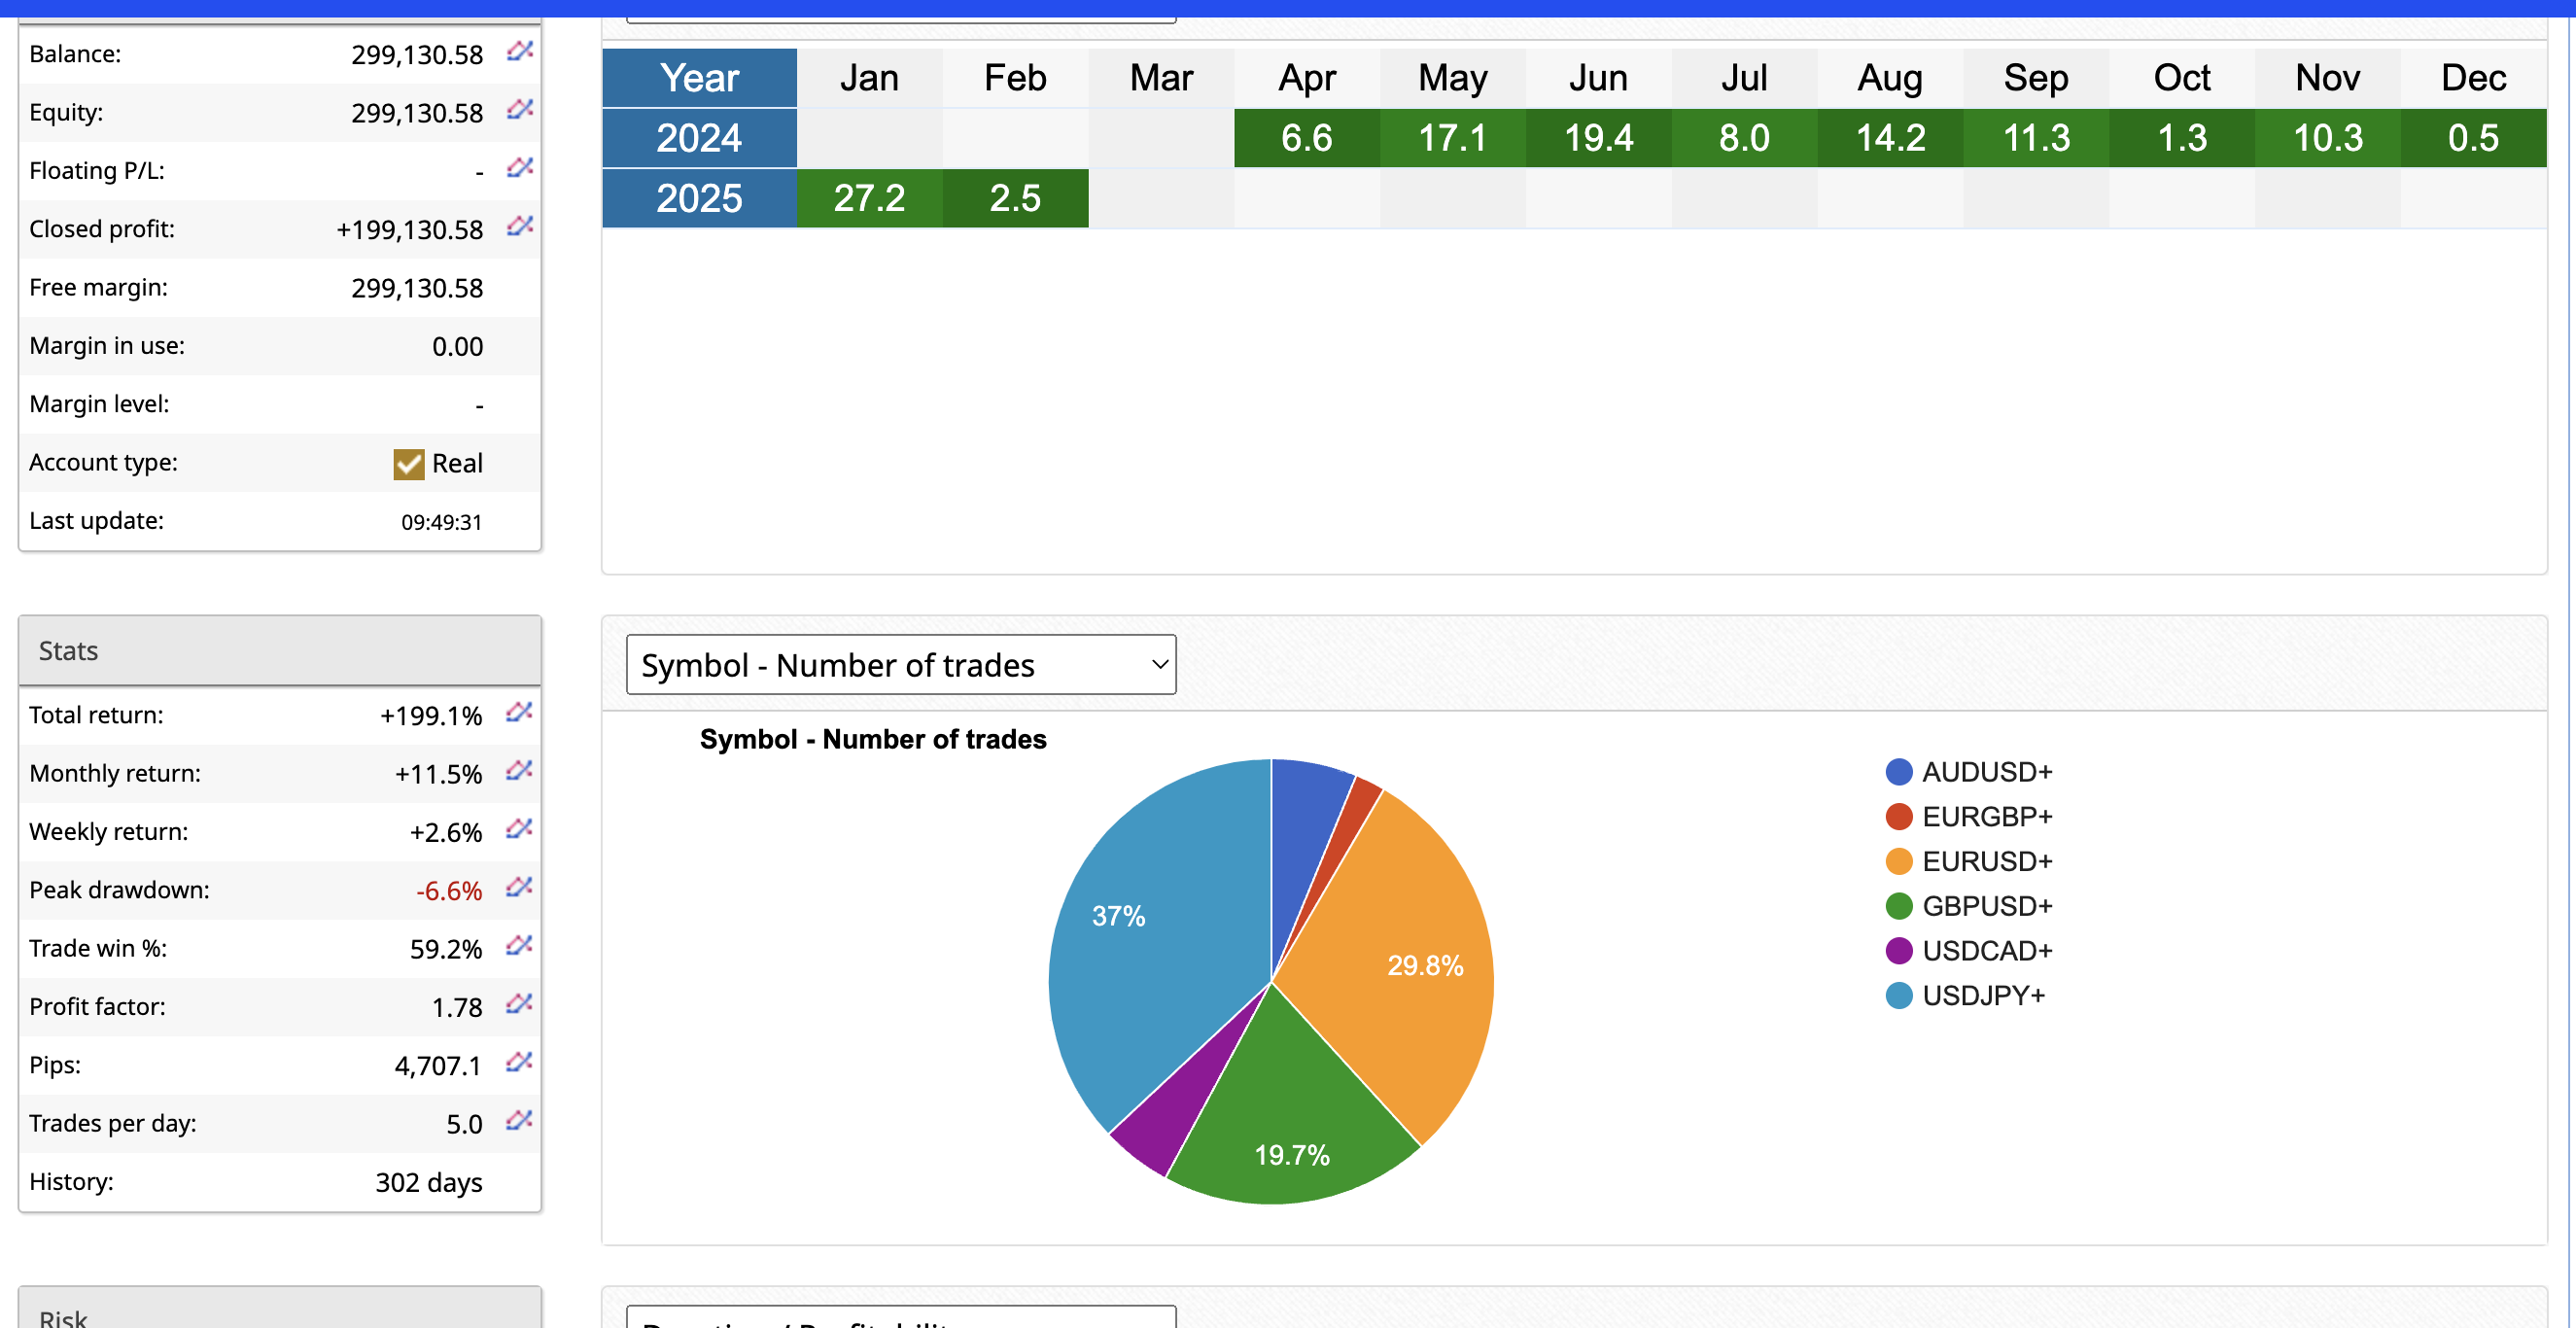Toggle AUDUSD+ legend entry in pie chart
The width and height of the screenshot is (2576, 1328).
coord(1985,772)
